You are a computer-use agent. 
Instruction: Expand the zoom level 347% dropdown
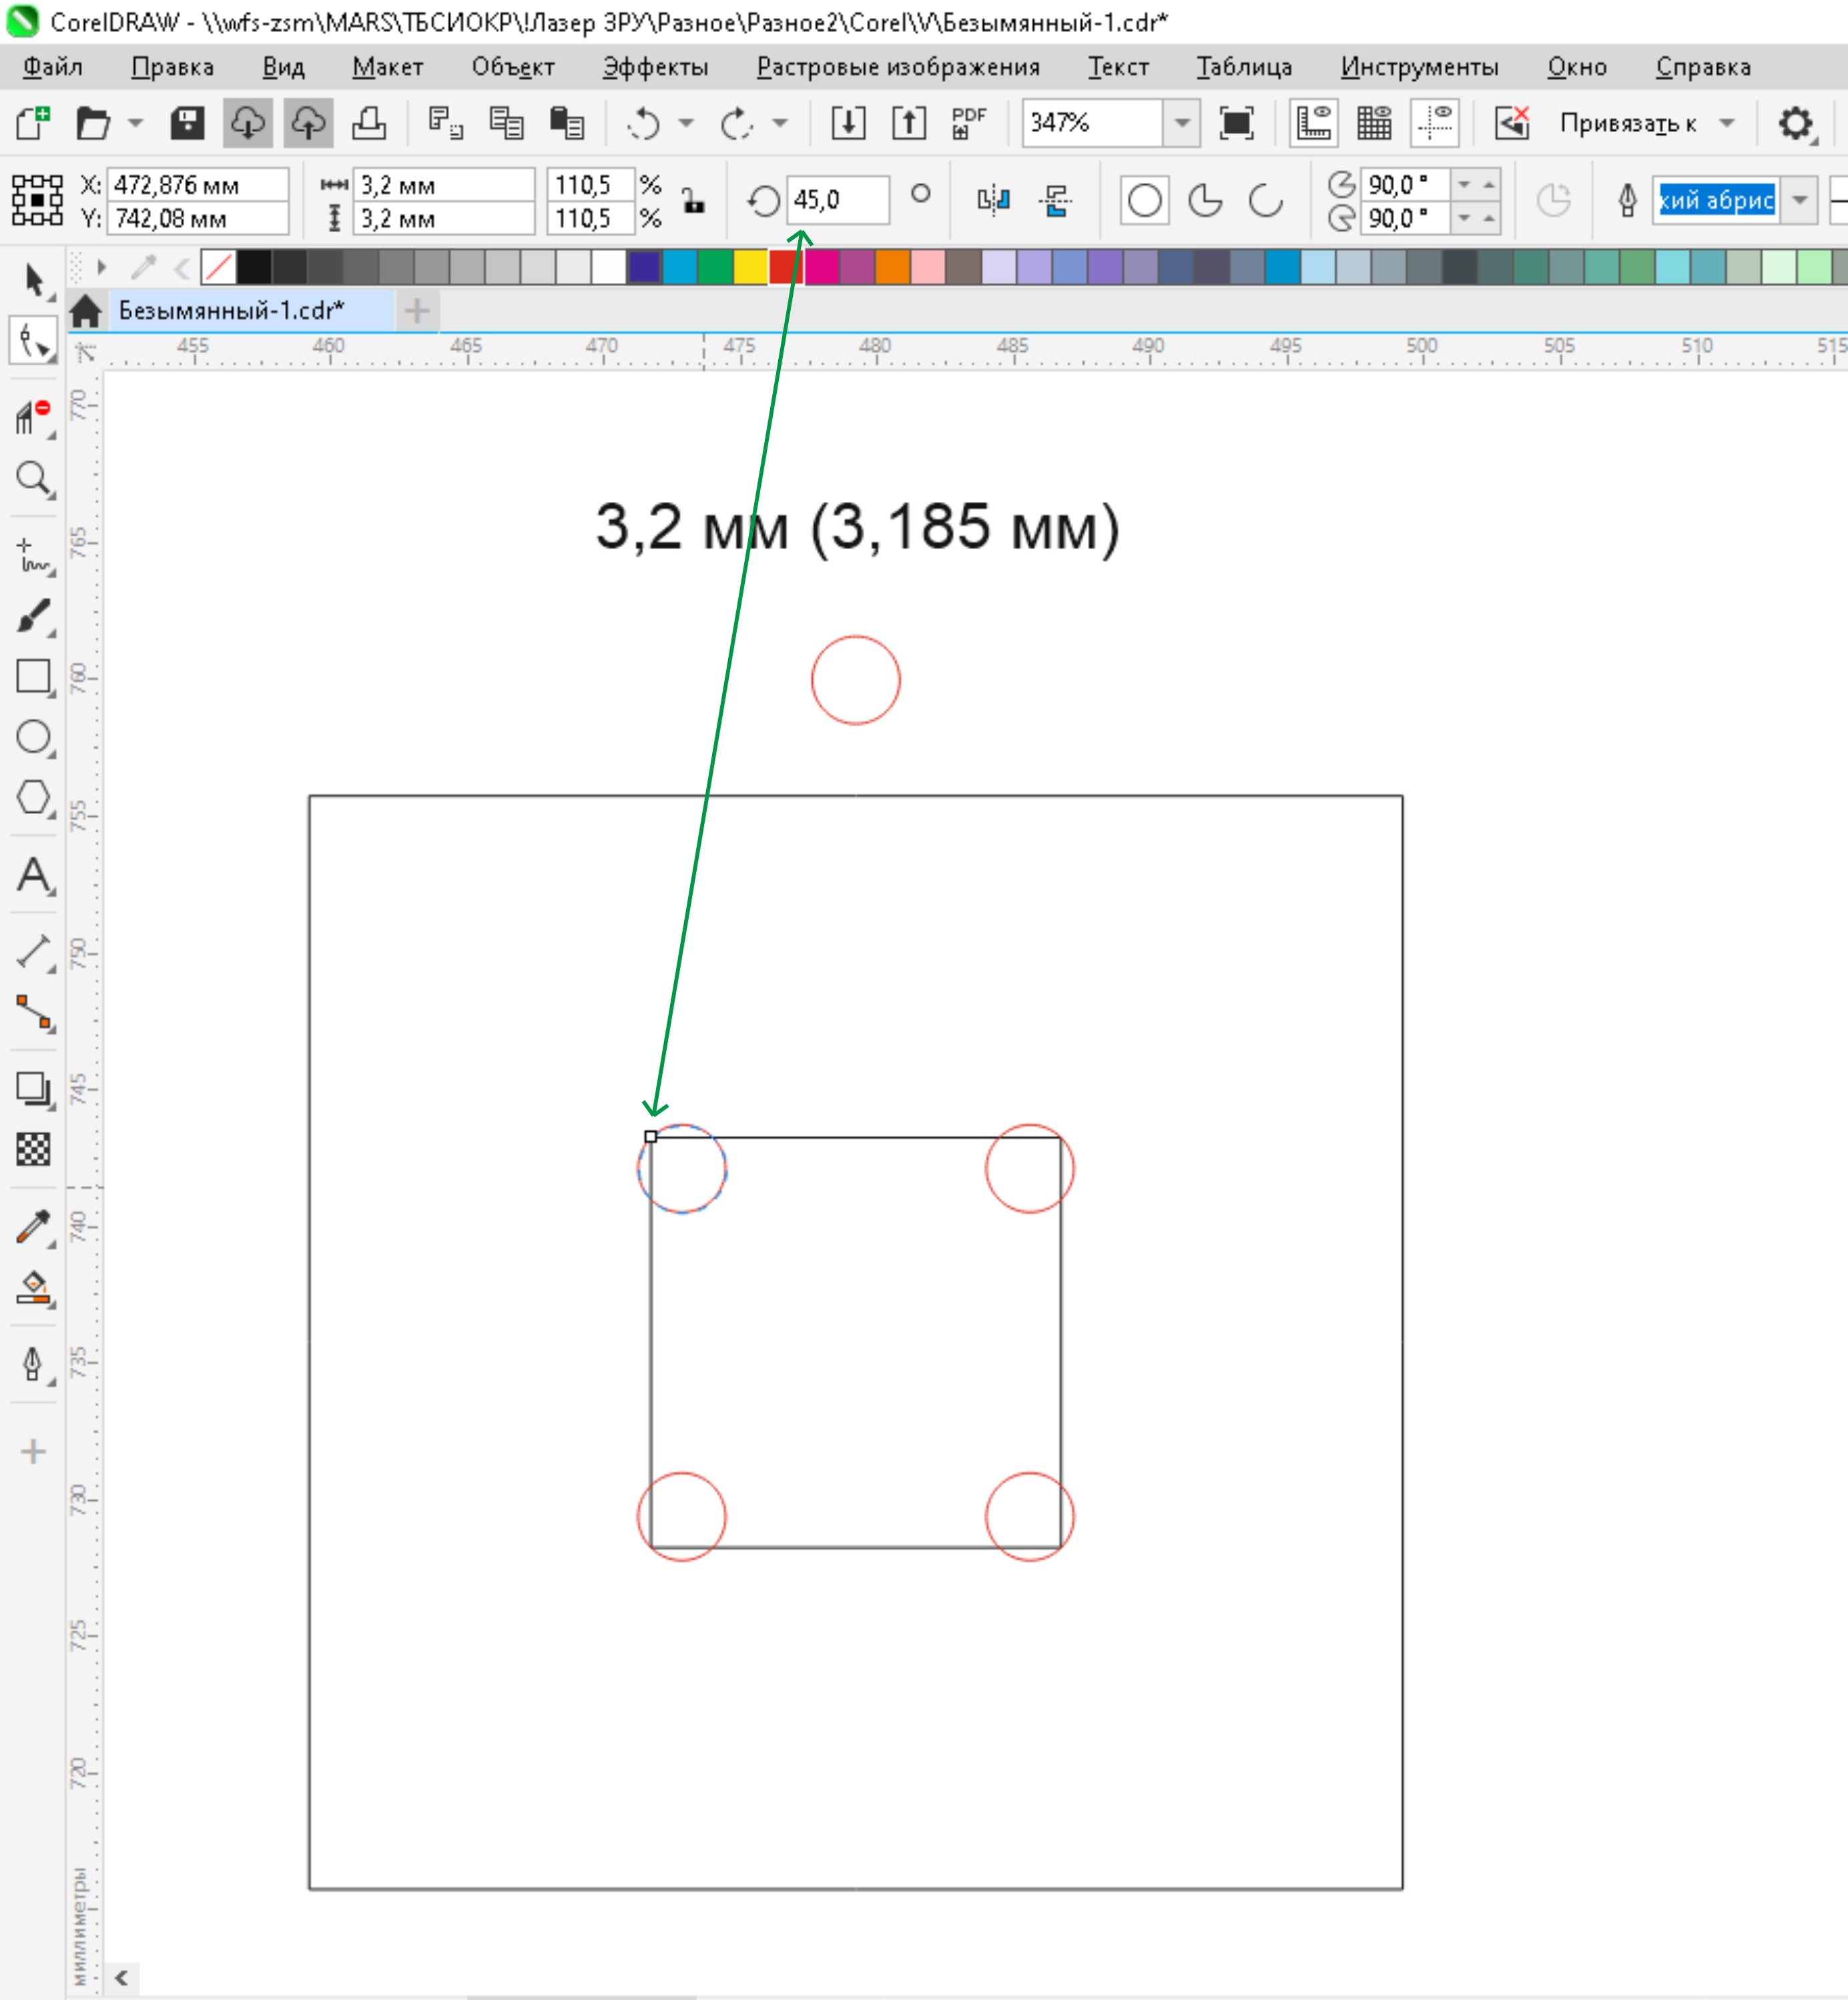pos(1182,123)
